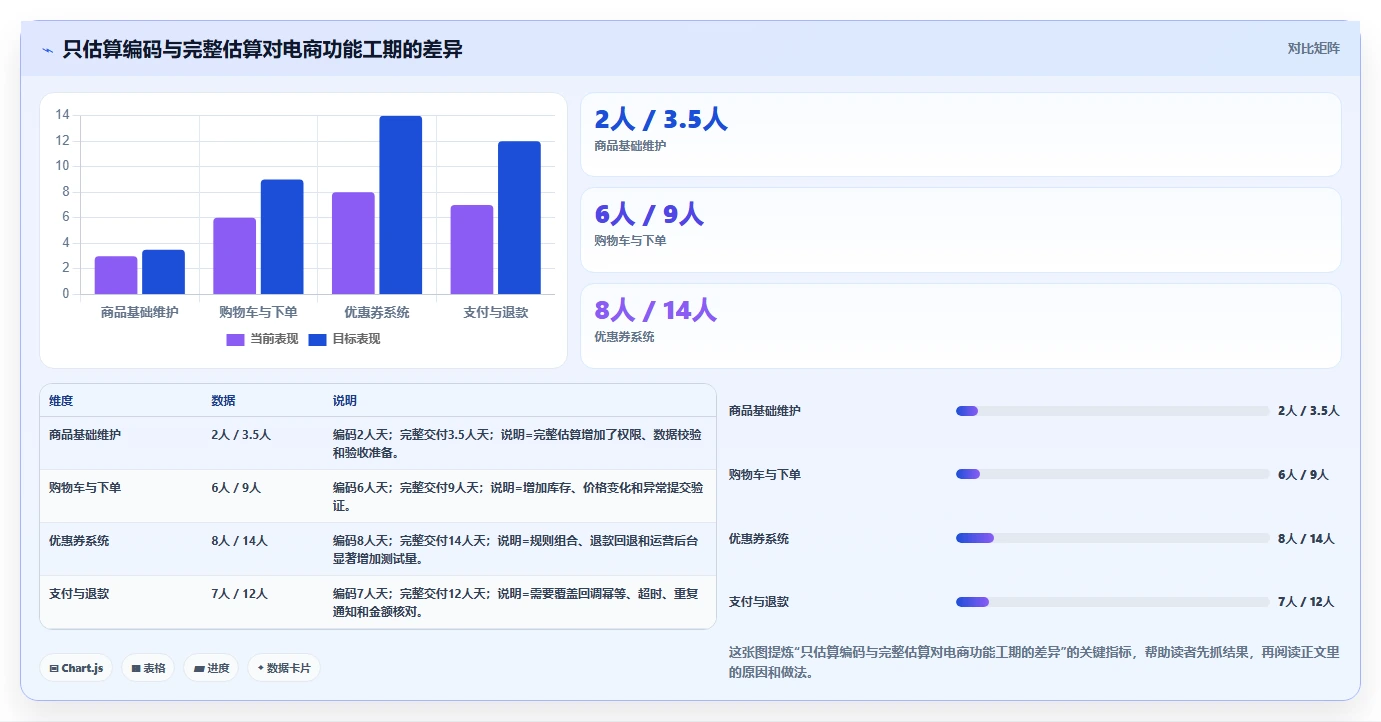Click the 7人 / 12人 progress value
The image size is (1381, 722).
click(x=1306, y=602)
